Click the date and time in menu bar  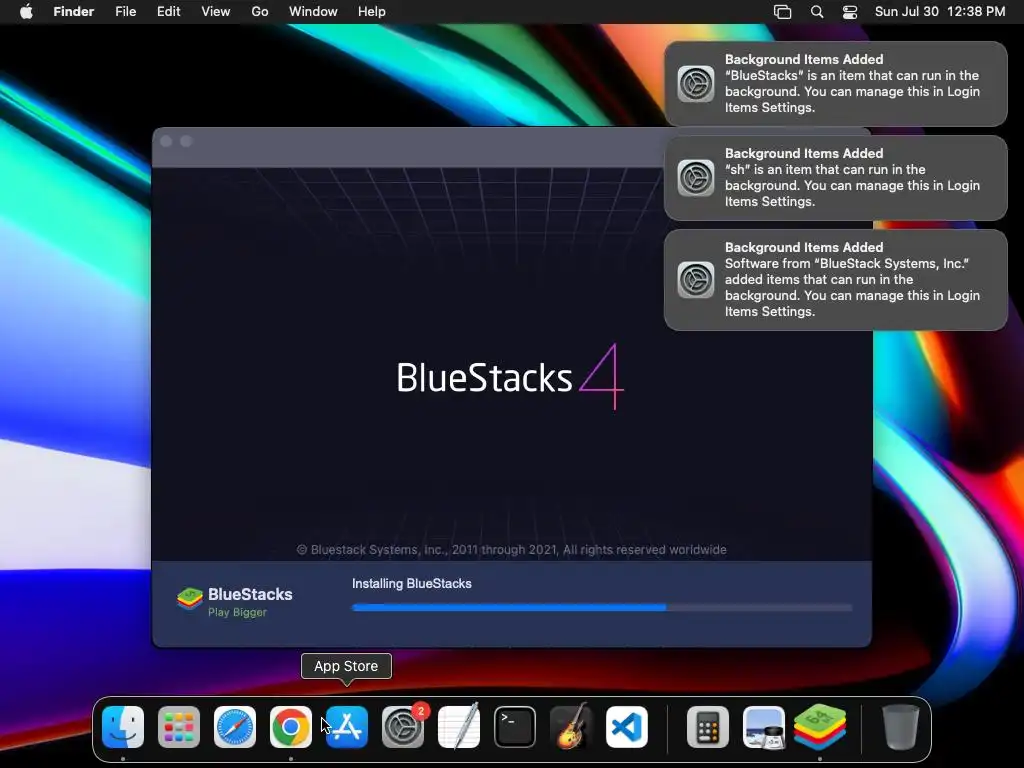[x=940, y=12]
